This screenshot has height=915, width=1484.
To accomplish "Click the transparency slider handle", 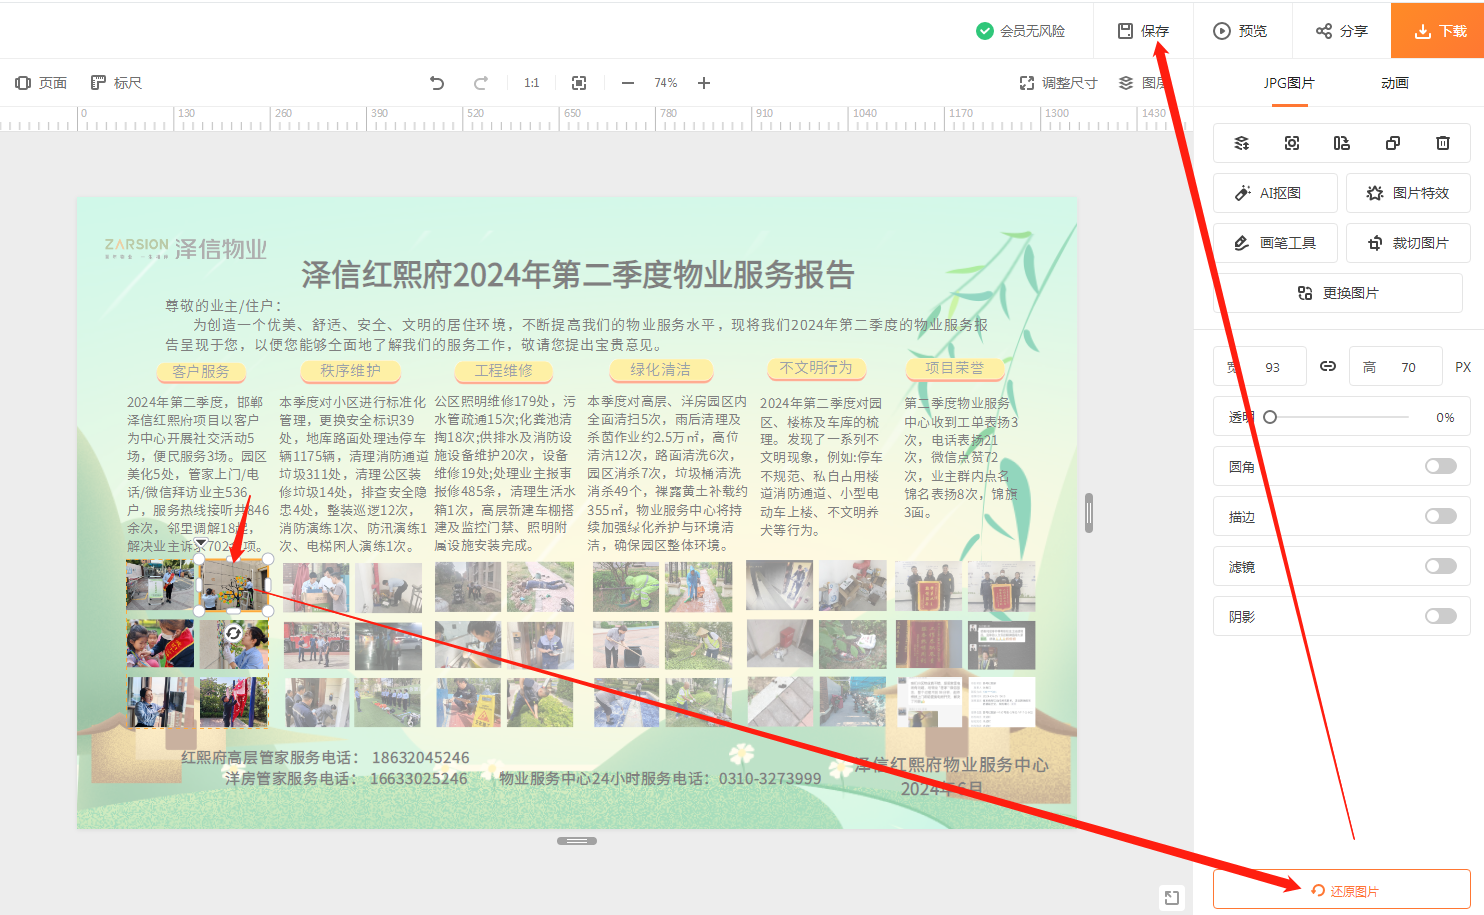I will point(1270,417).
